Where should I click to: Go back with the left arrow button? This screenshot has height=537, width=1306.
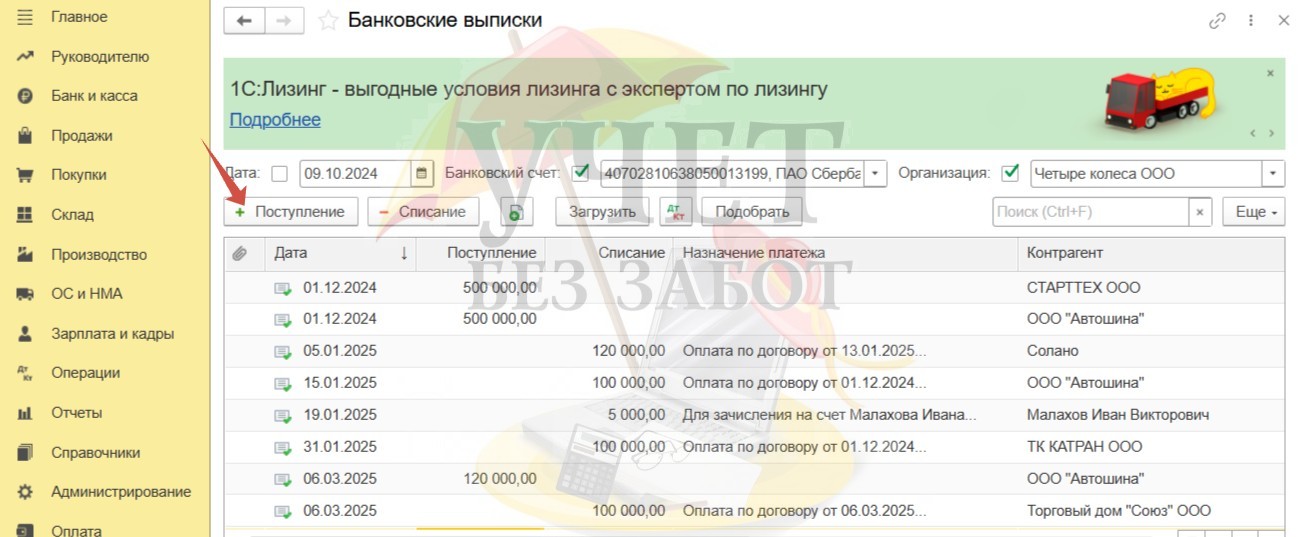tap(244, 20)
